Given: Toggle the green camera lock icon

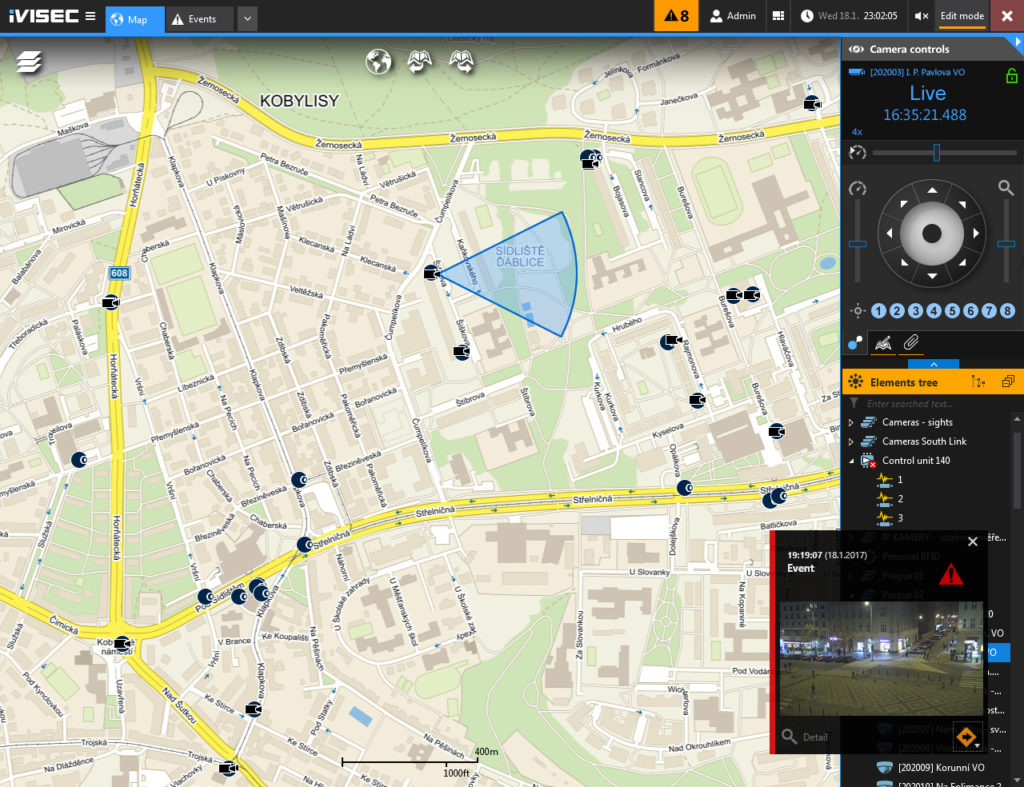Looking at the screenshot, I should click(x=1011, y=76).
